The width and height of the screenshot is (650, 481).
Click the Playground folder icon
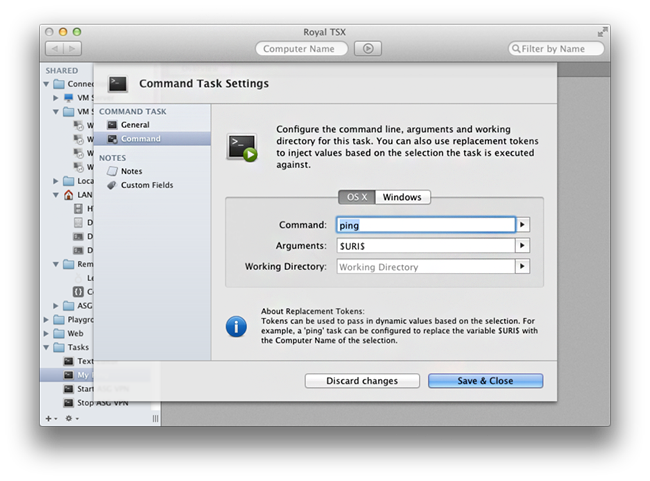click(59, 320)
